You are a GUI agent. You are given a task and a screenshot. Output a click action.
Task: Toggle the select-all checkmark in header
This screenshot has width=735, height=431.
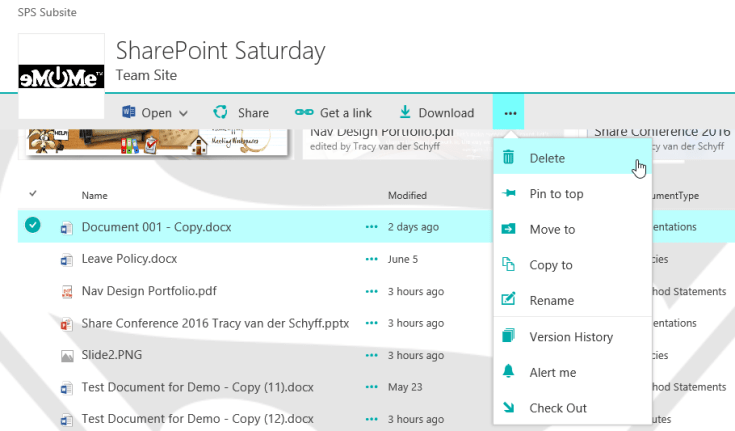pyautogui.click(x=33, y=193)
